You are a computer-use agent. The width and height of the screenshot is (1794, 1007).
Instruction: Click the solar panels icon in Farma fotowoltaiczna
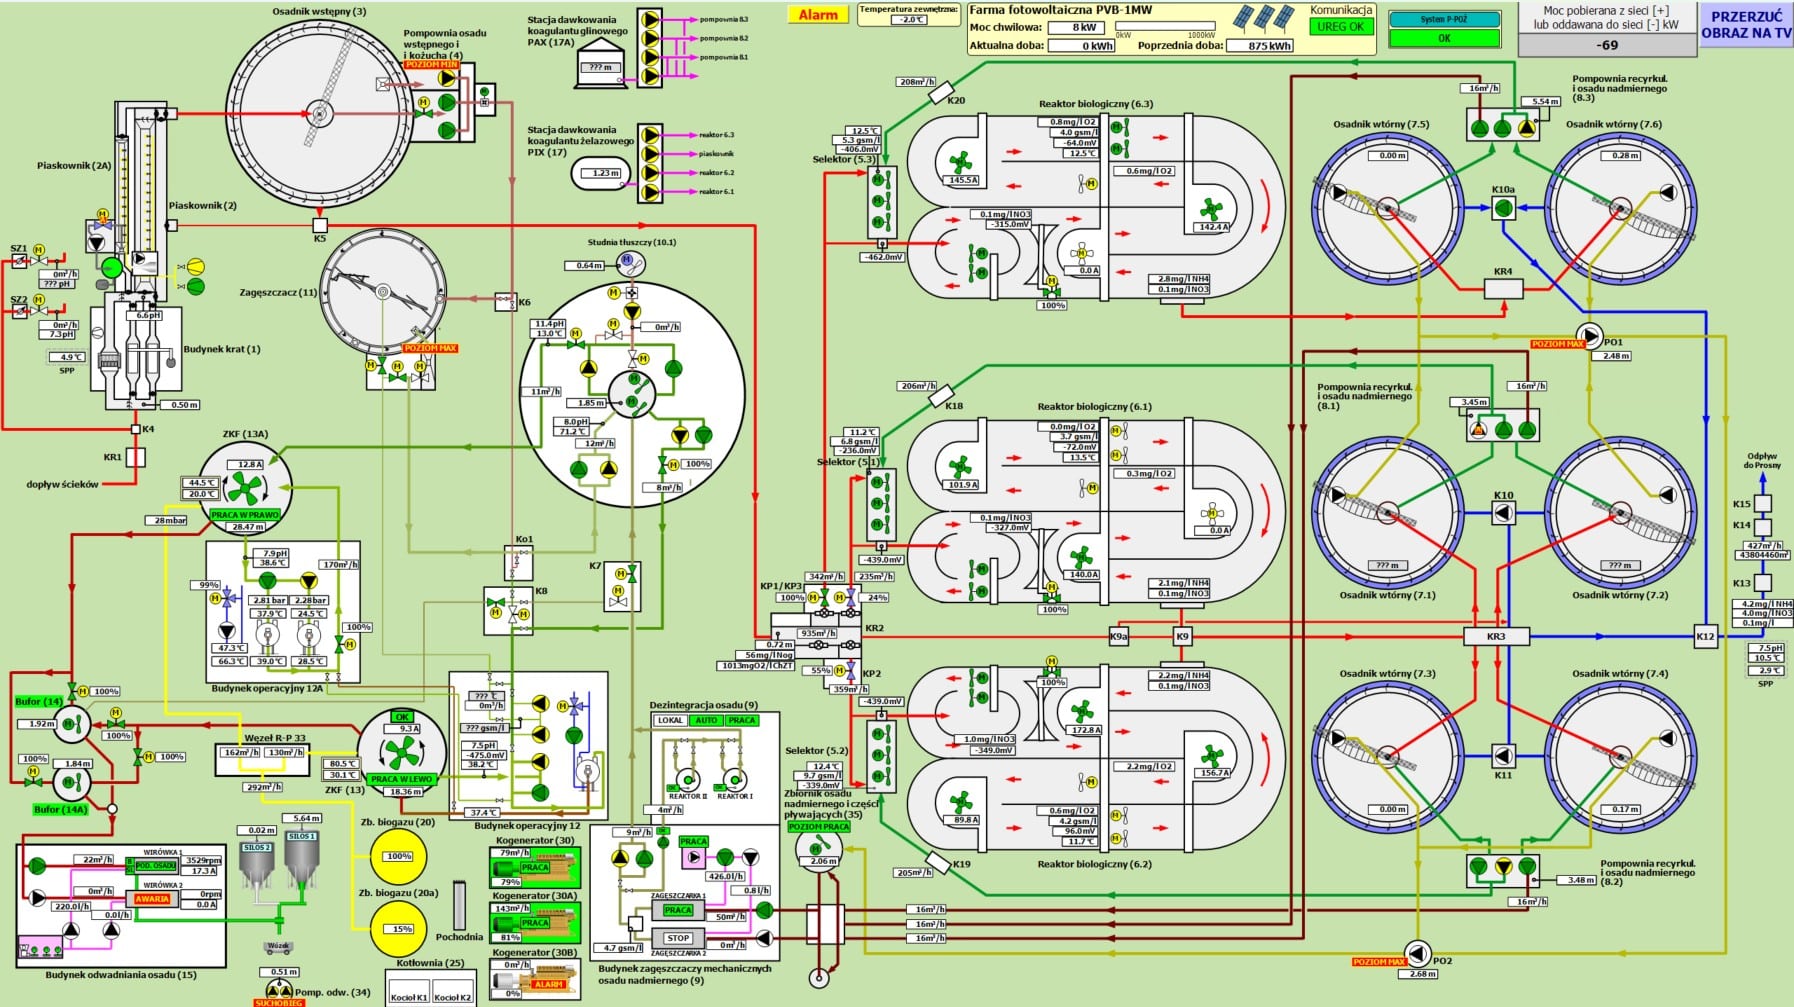pos(1265,19)
